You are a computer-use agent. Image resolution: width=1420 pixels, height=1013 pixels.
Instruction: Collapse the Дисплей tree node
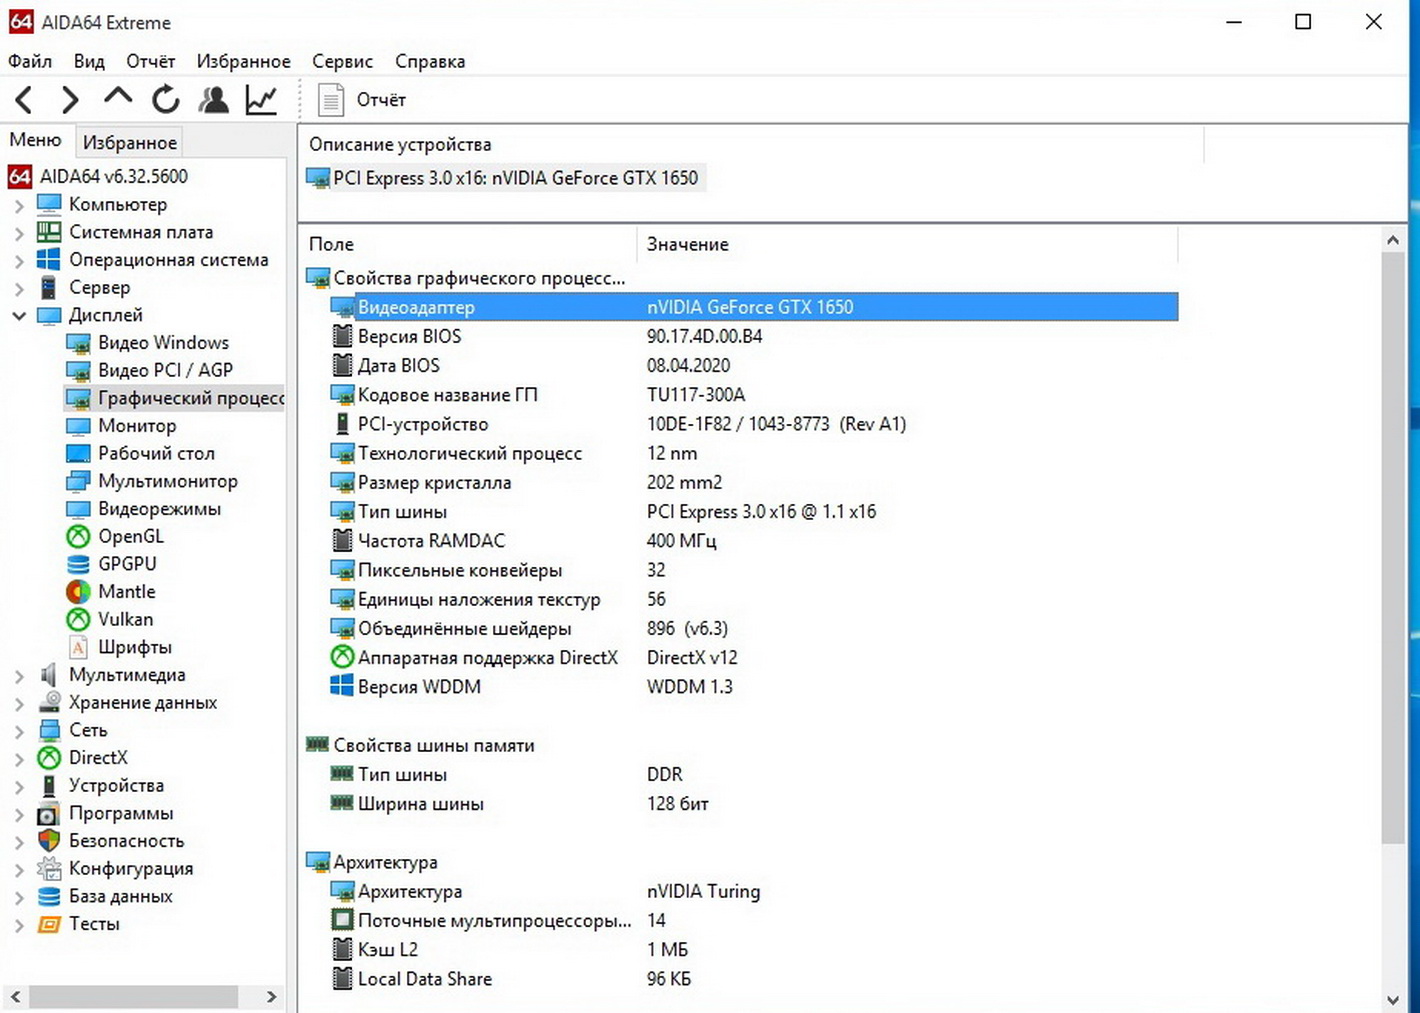[19, 316]
